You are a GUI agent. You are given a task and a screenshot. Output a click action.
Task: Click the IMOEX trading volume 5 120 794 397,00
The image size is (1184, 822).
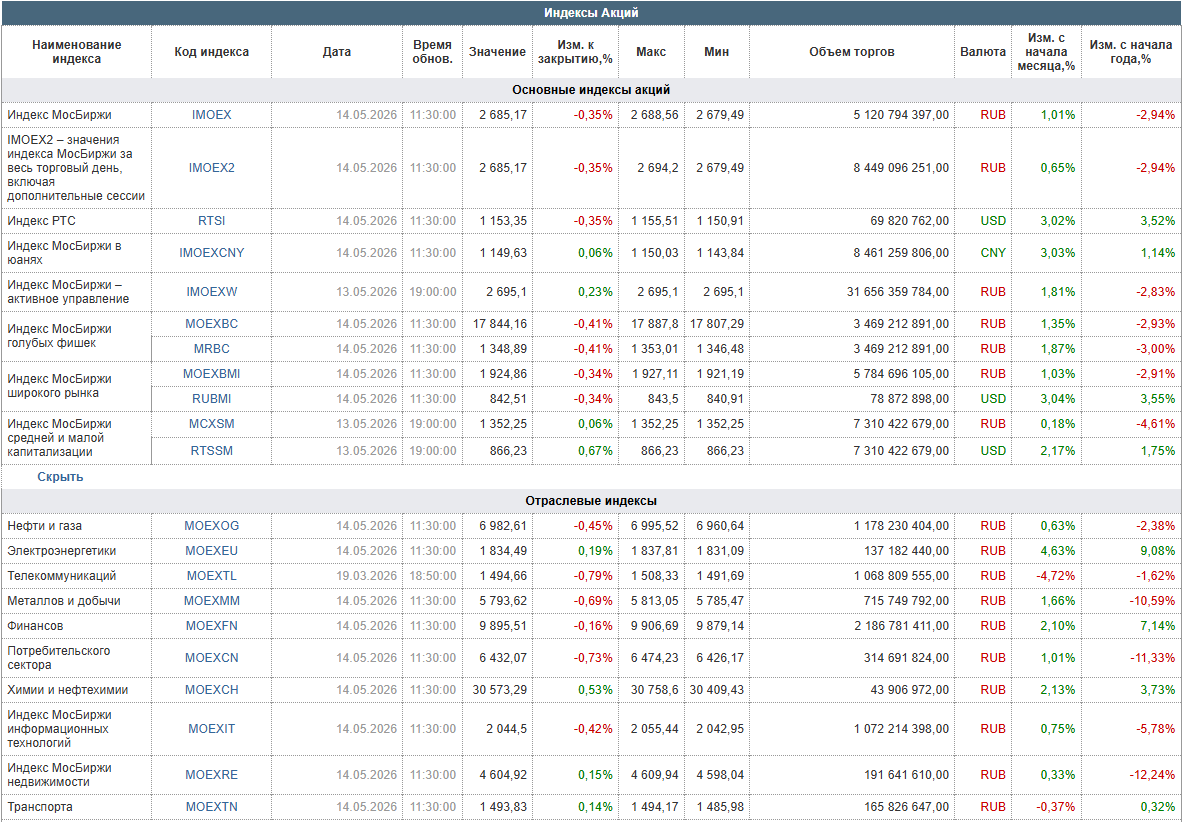pos(902,115)
